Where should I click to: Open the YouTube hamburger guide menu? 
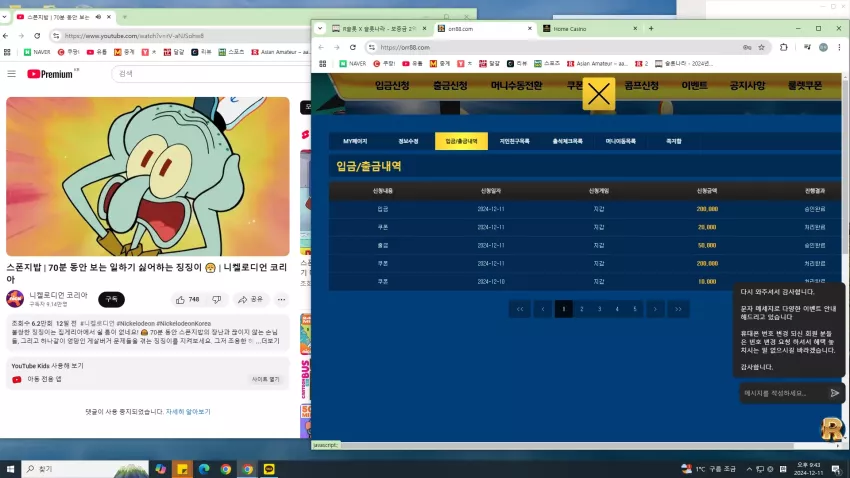coord(11,74)
